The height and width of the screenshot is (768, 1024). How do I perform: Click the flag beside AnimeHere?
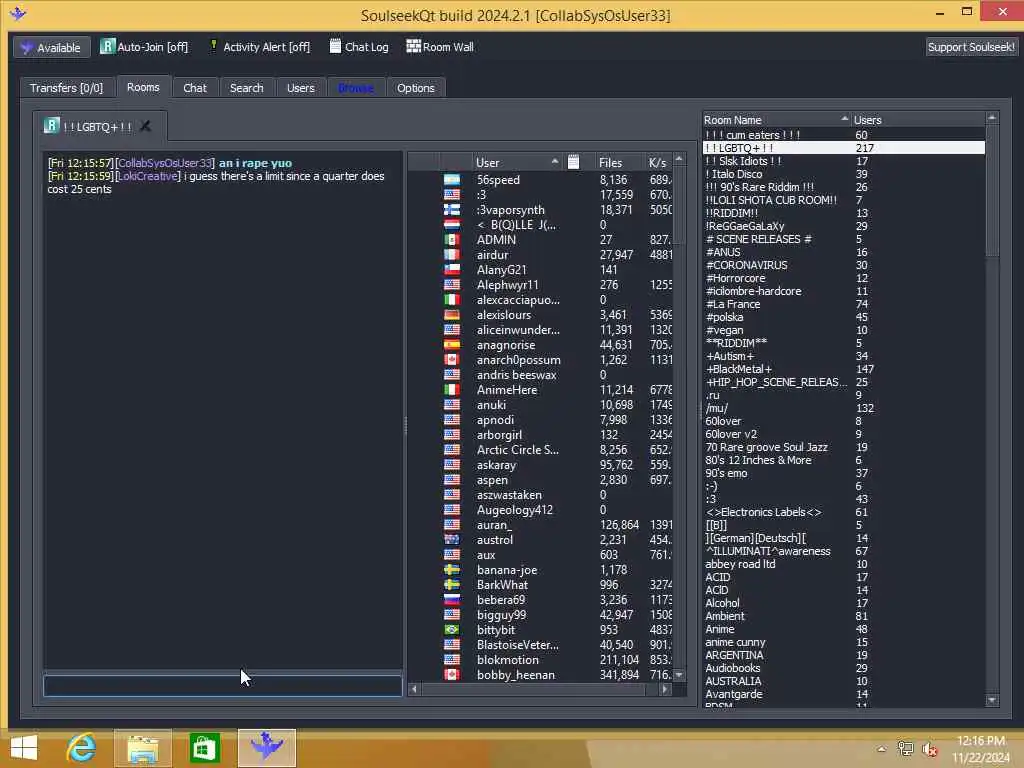pos(452,390)
